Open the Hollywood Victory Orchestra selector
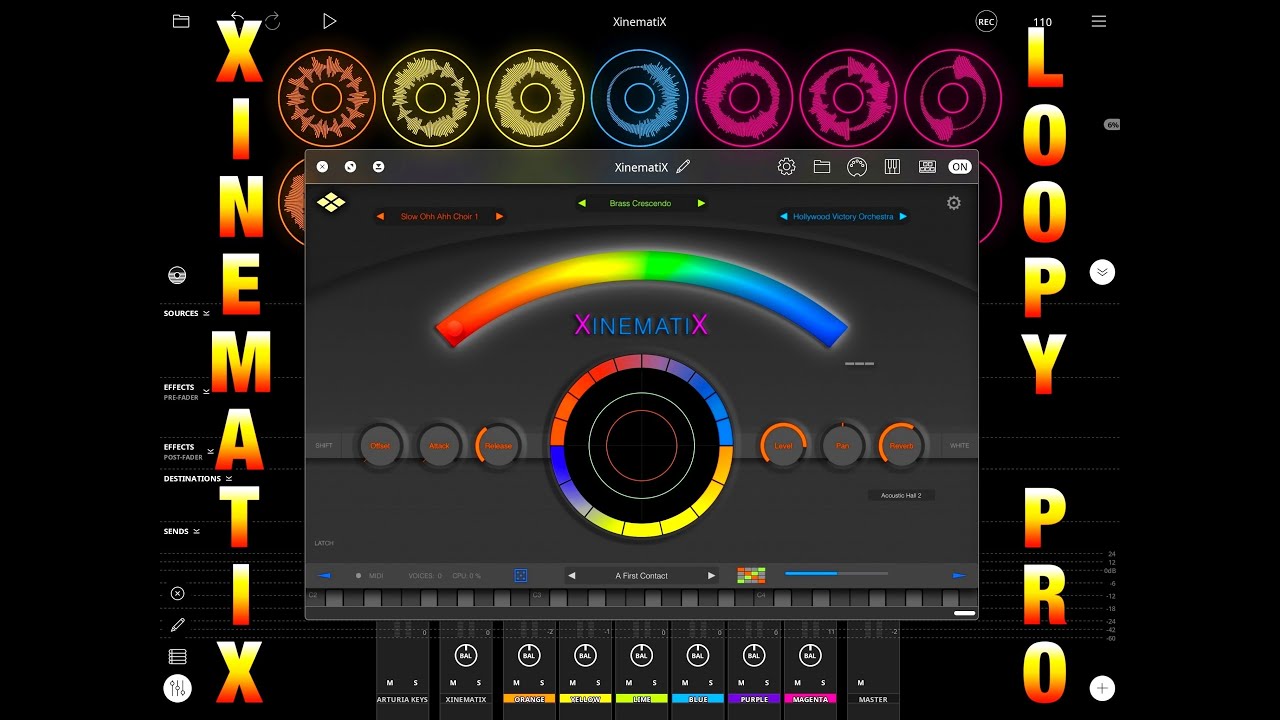Image resolution: width=1280 pixels, height=720 pixels. [x=843, y=216]
